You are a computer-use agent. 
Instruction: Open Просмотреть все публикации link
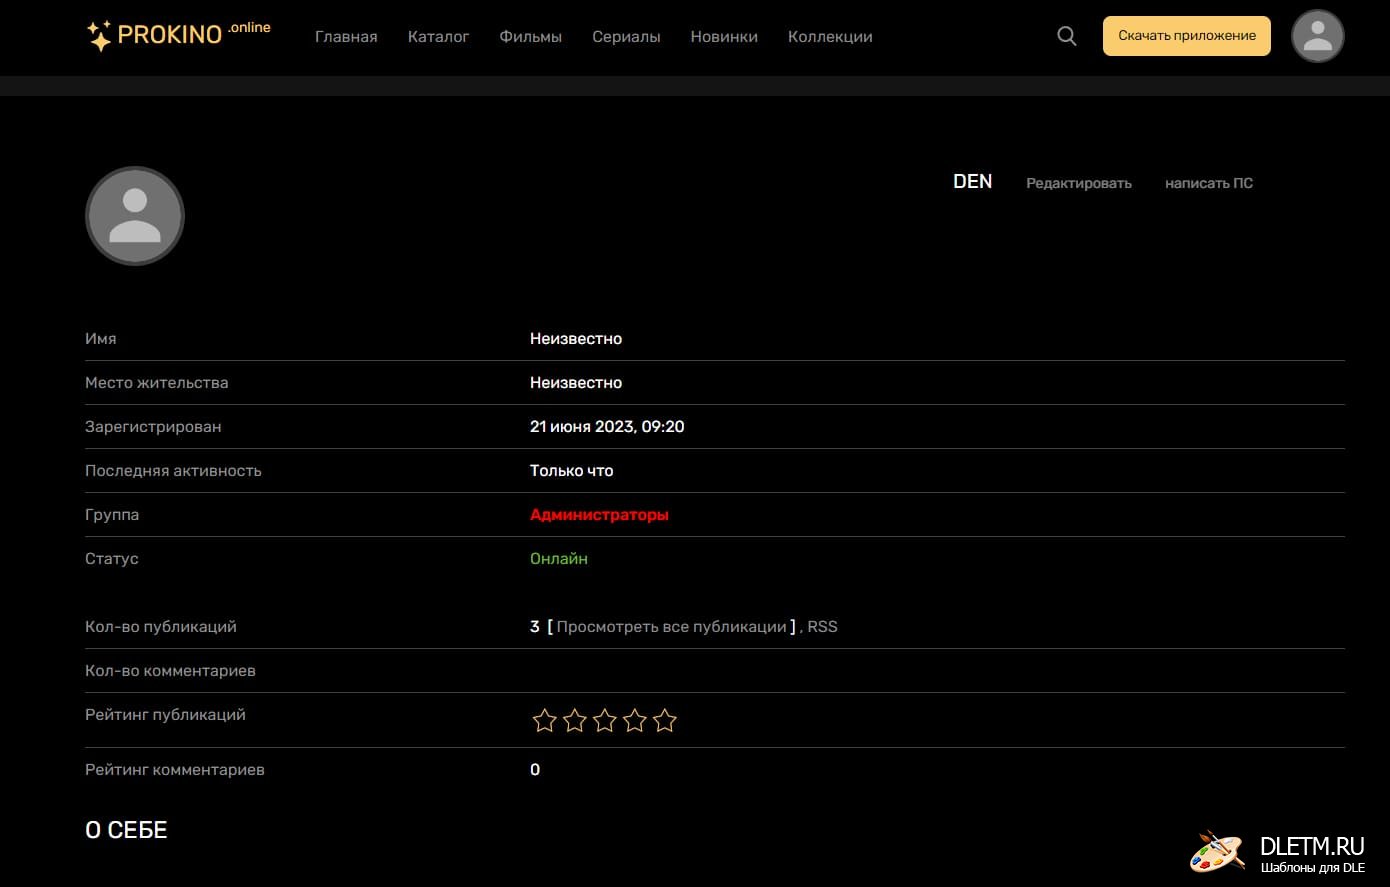(671, 627)
